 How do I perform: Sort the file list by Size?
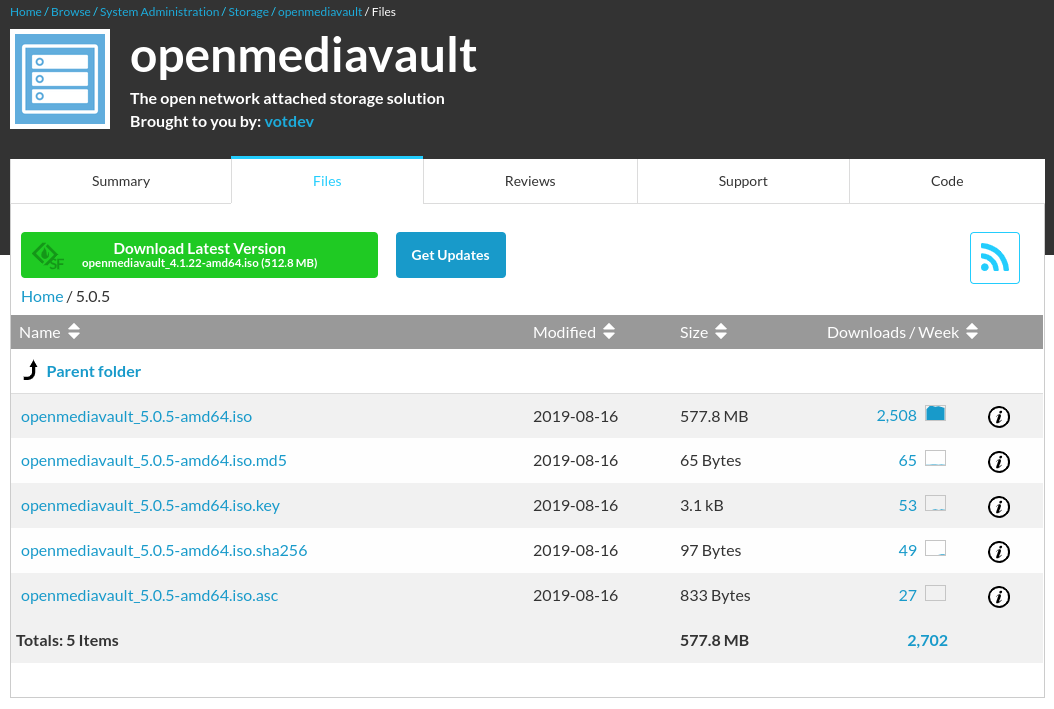[703, 332]
